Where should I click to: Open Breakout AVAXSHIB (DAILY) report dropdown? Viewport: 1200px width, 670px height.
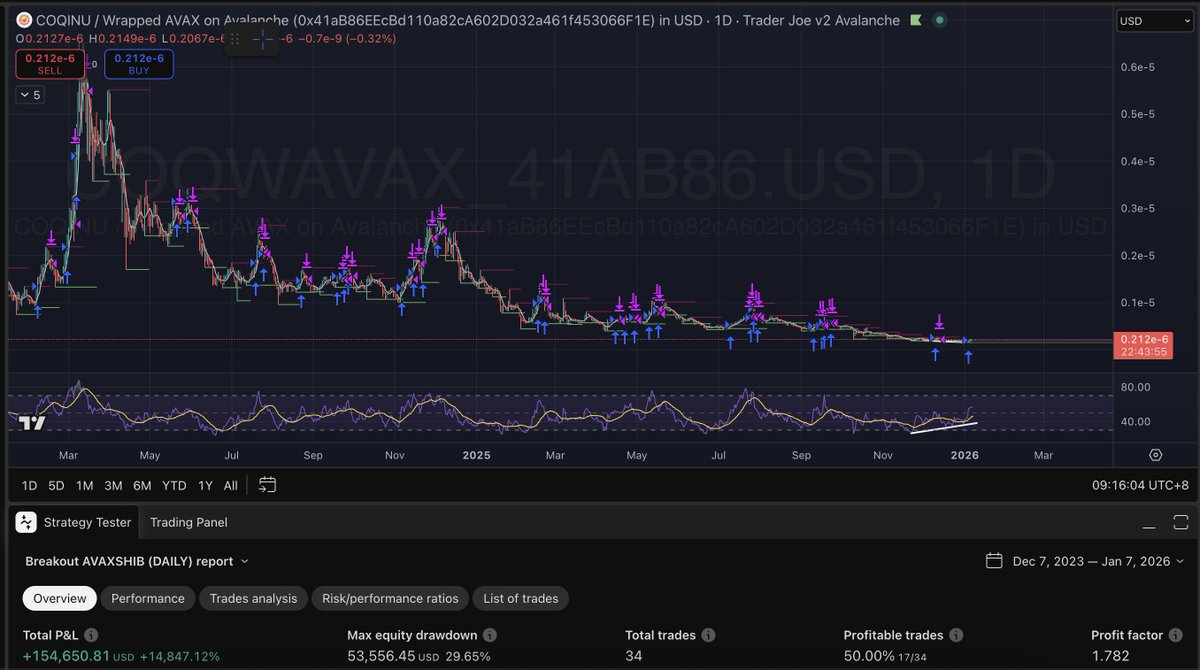pyautogui.click(x=137, y=561)
